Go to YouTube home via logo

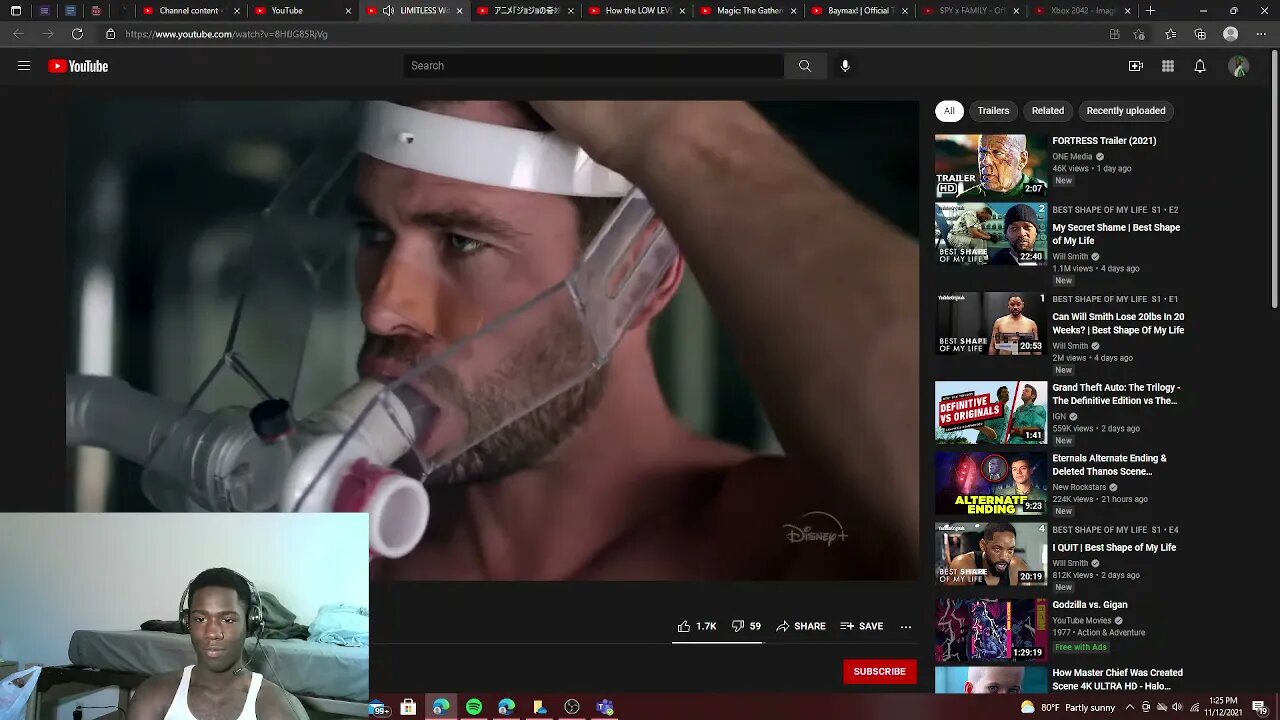pos(78,66)
